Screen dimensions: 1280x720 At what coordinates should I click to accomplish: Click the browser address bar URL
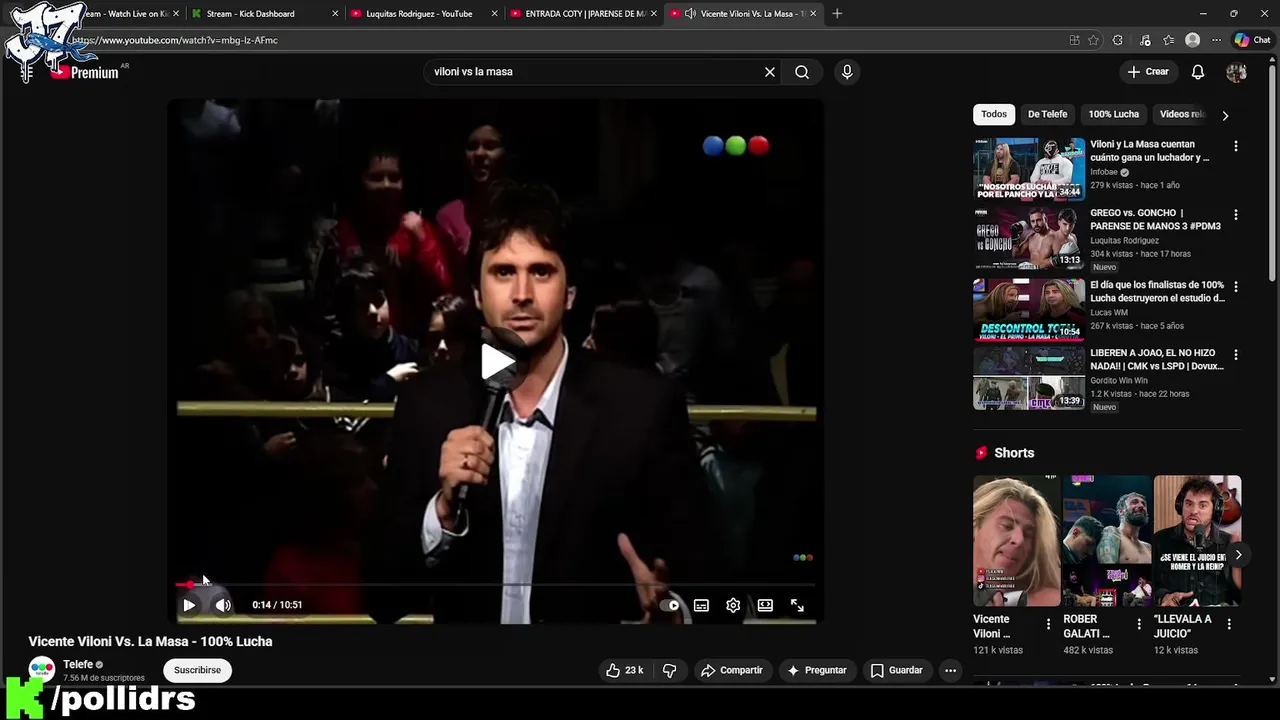coord(175,40)
